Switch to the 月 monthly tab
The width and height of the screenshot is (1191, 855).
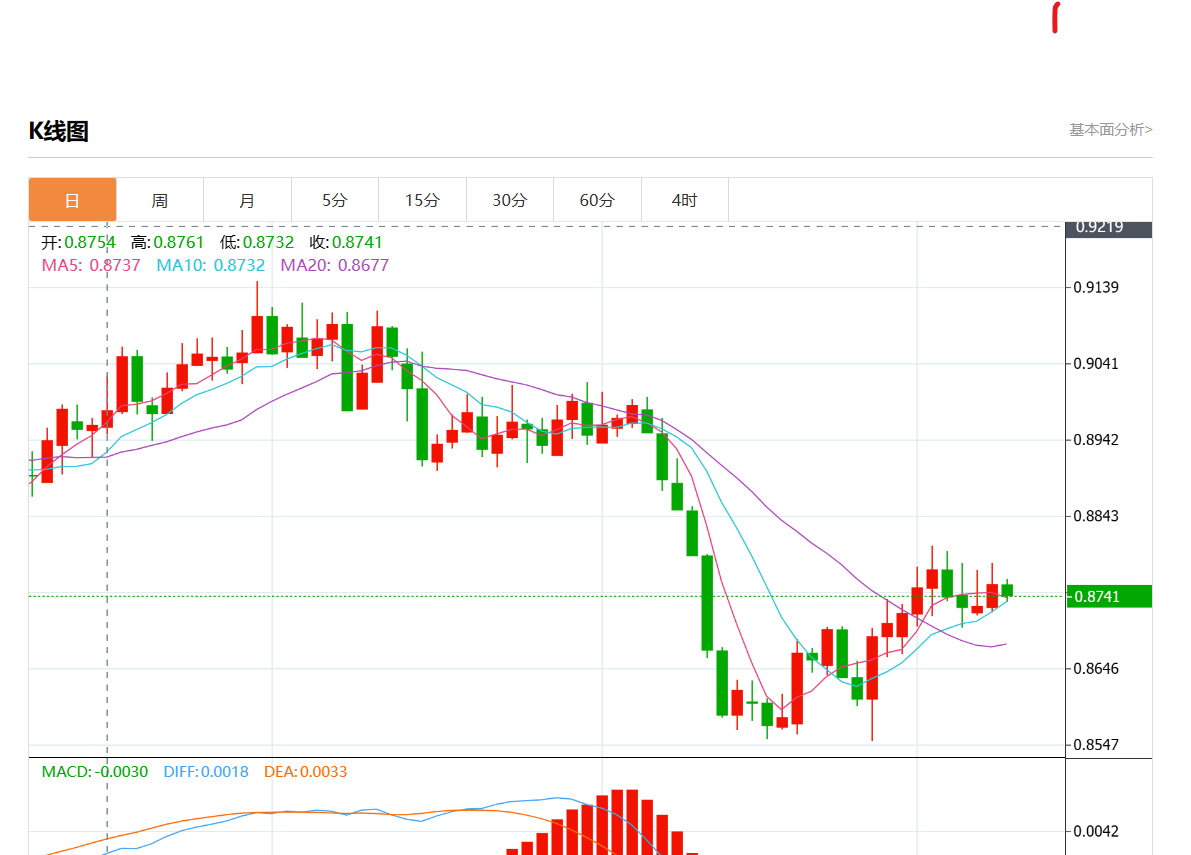coord(247,200)
